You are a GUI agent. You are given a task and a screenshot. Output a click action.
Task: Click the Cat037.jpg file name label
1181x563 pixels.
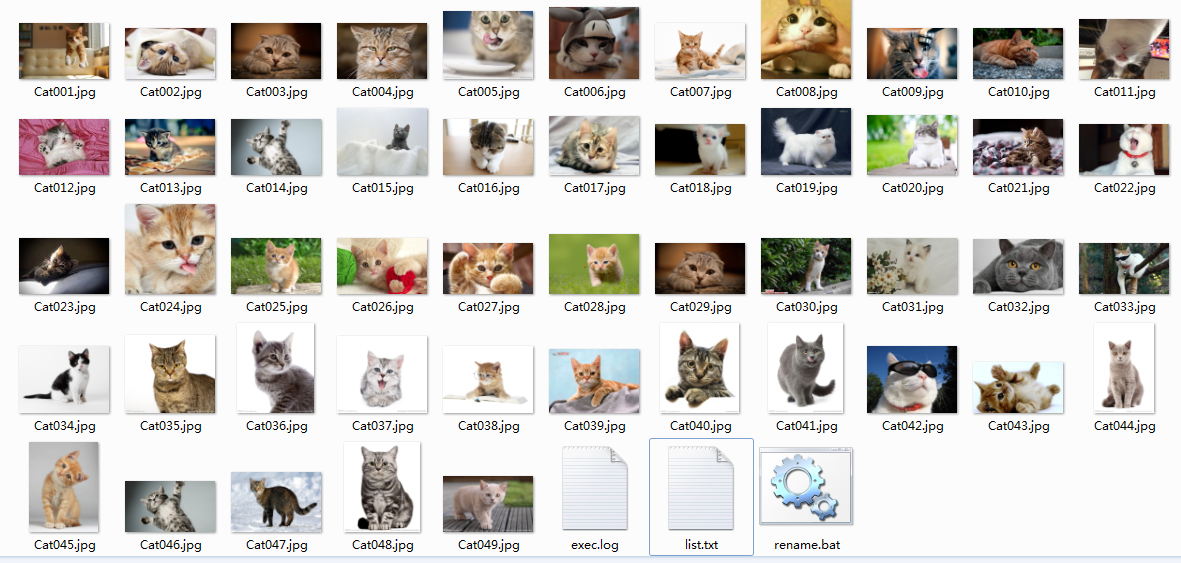(383, 426)
